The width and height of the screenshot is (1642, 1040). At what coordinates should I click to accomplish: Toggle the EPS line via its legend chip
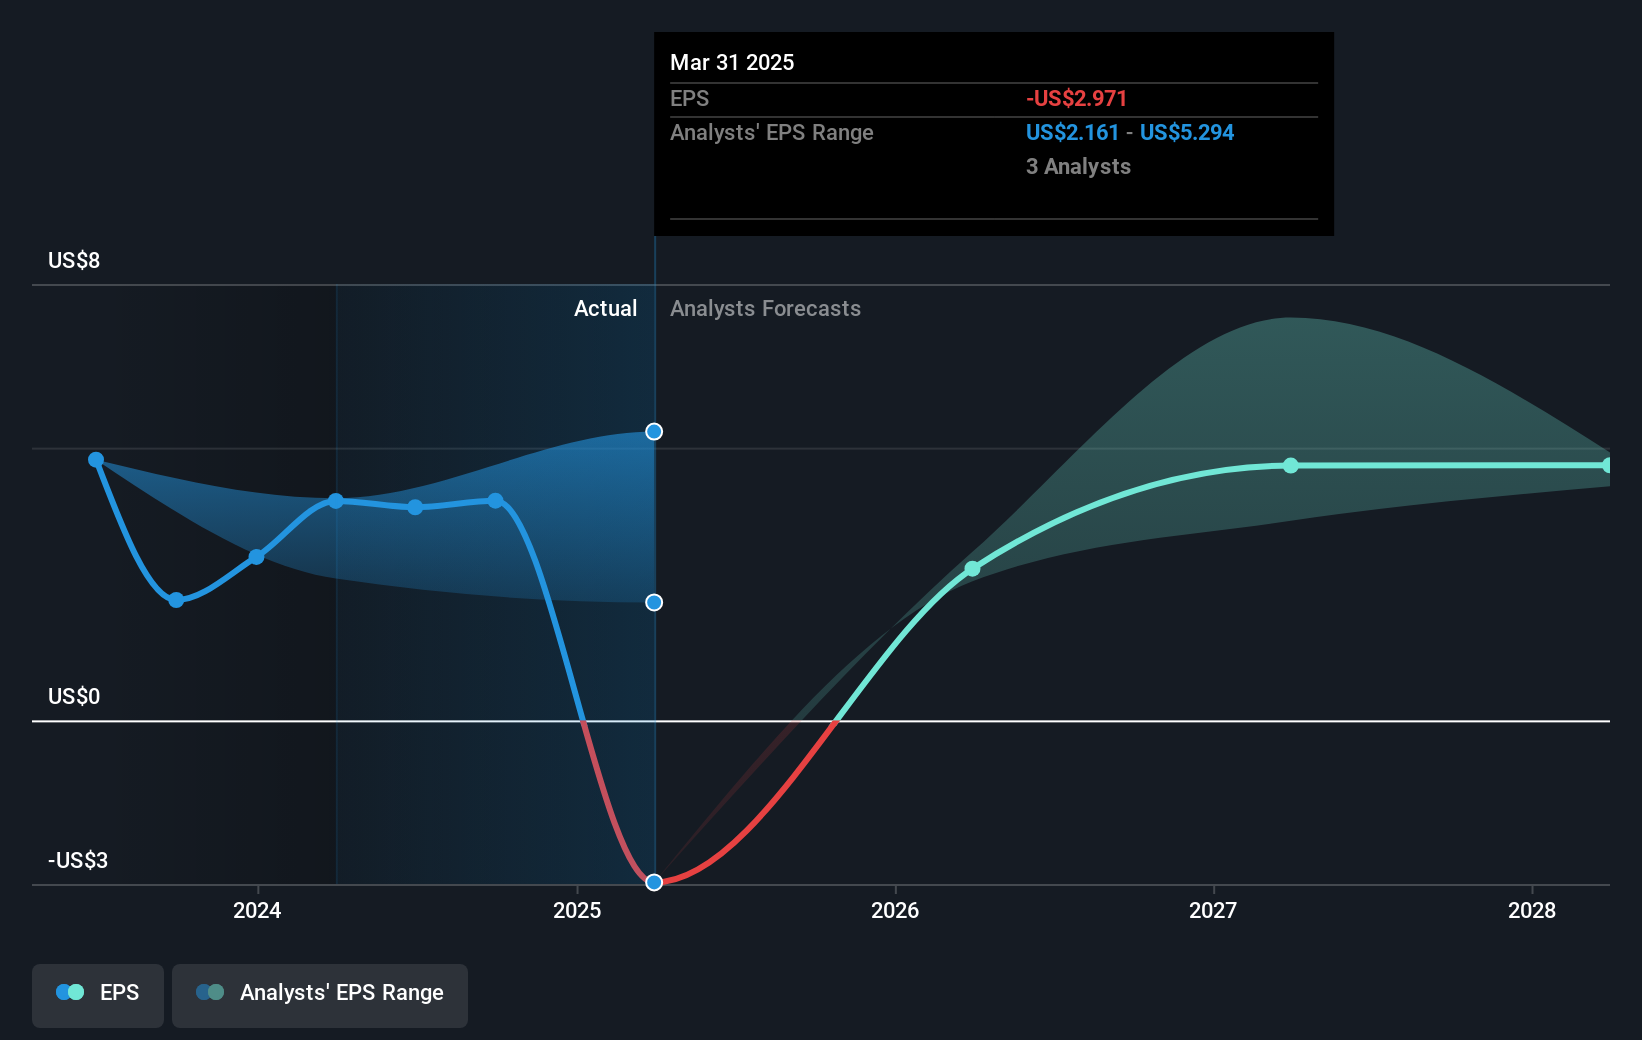point(97,995)
